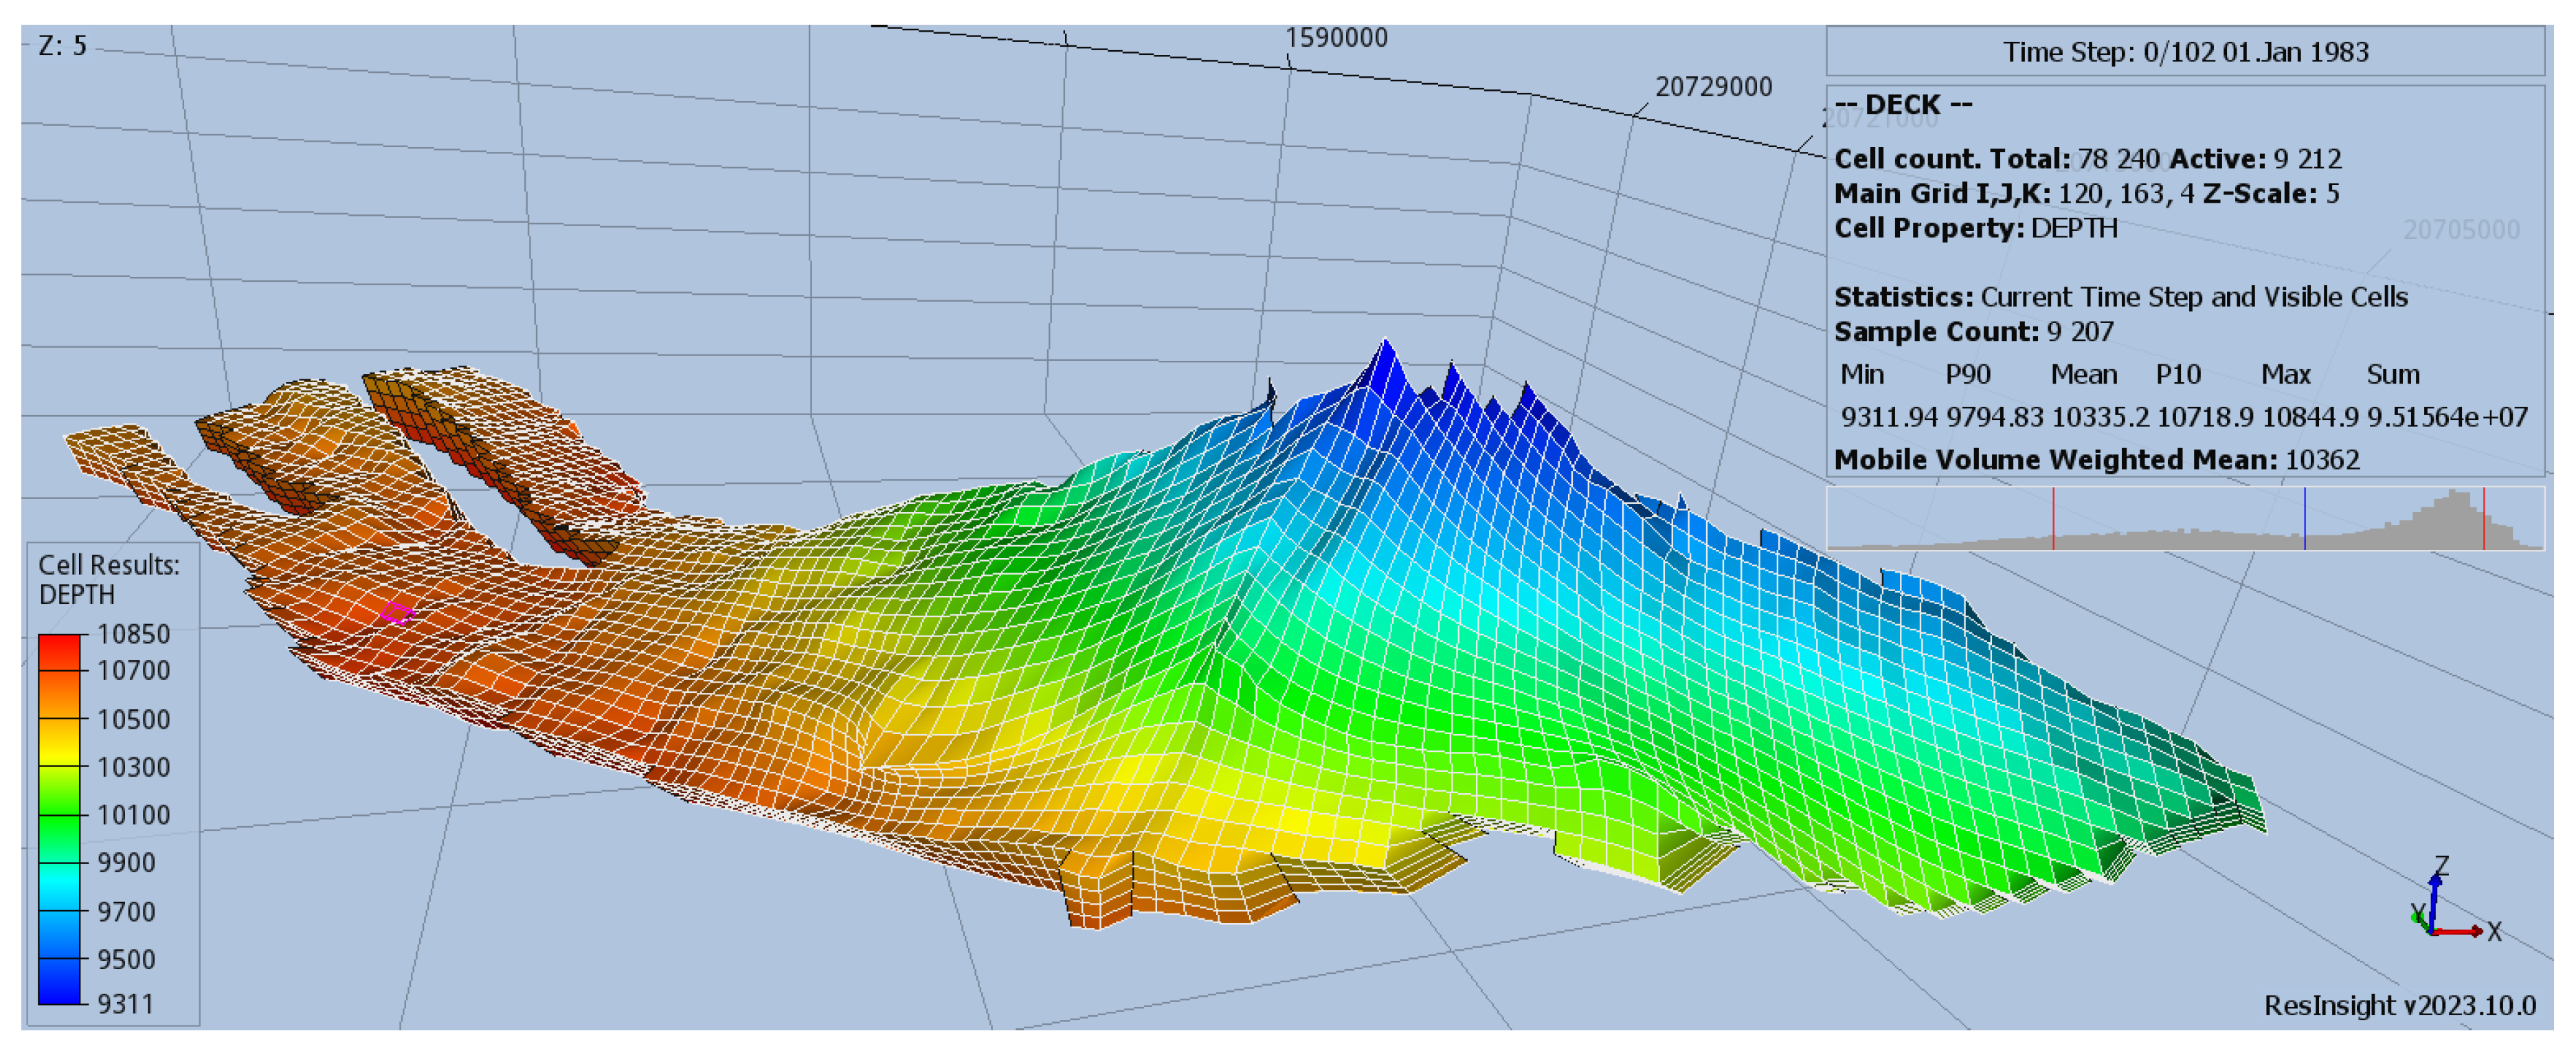Image resolution: width=2576 pixels, height=1053 pixels.
Task: Click the yellow band of the color legend
Action: click(x=59, y=742)
